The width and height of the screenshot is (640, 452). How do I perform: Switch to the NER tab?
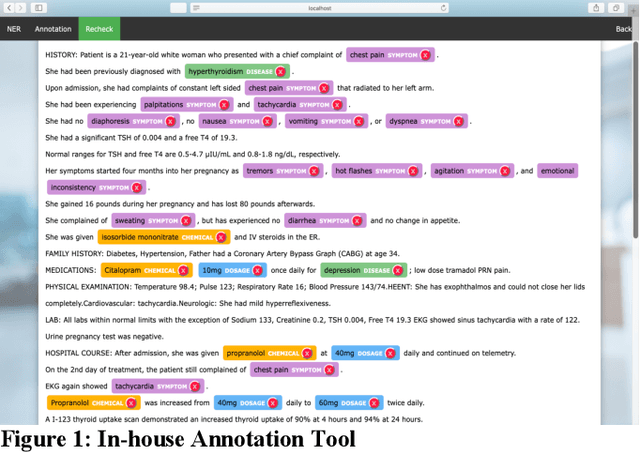coord(14,29)
